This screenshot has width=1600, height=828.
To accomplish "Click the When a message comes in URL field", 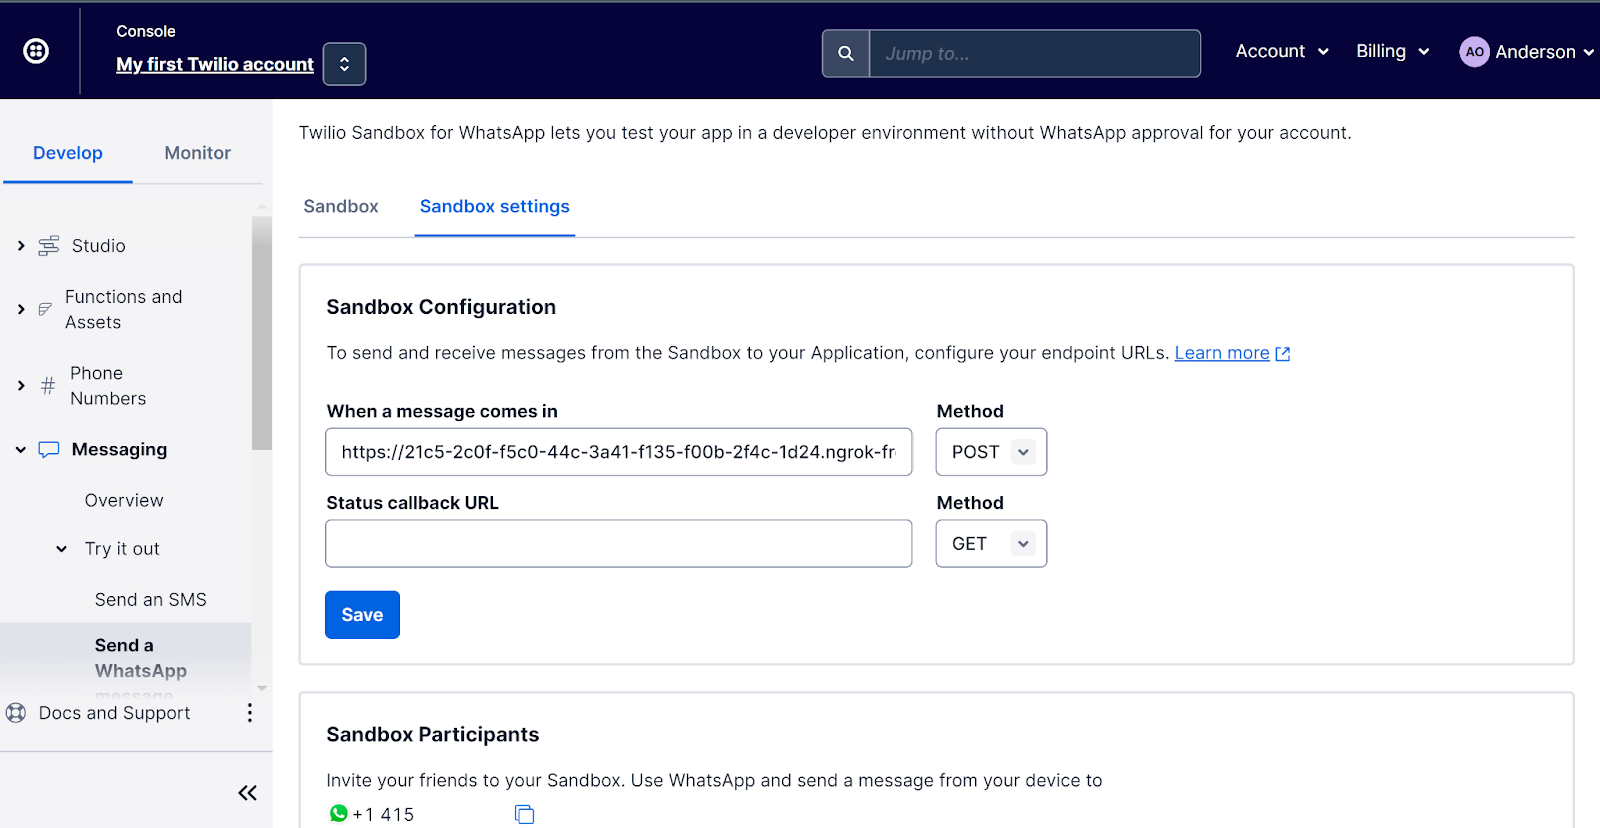I will 619,452.
